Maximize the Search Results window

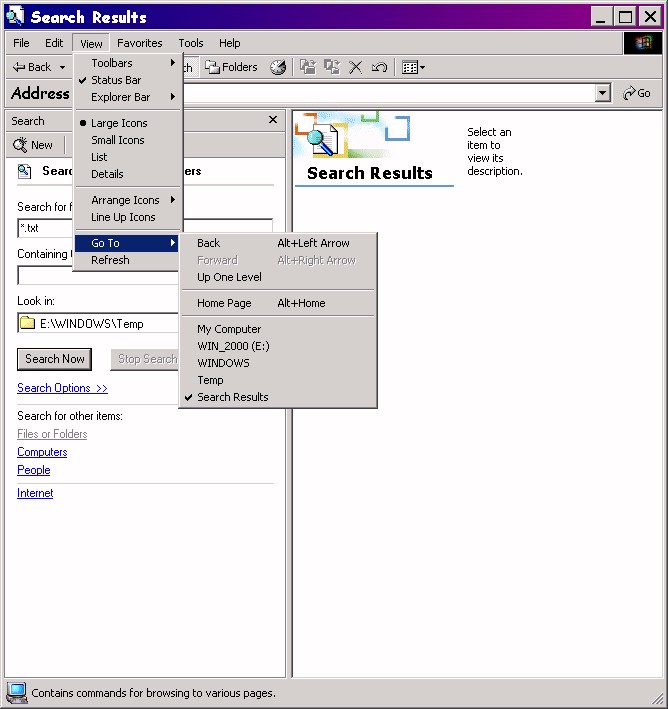coord(625,17)
